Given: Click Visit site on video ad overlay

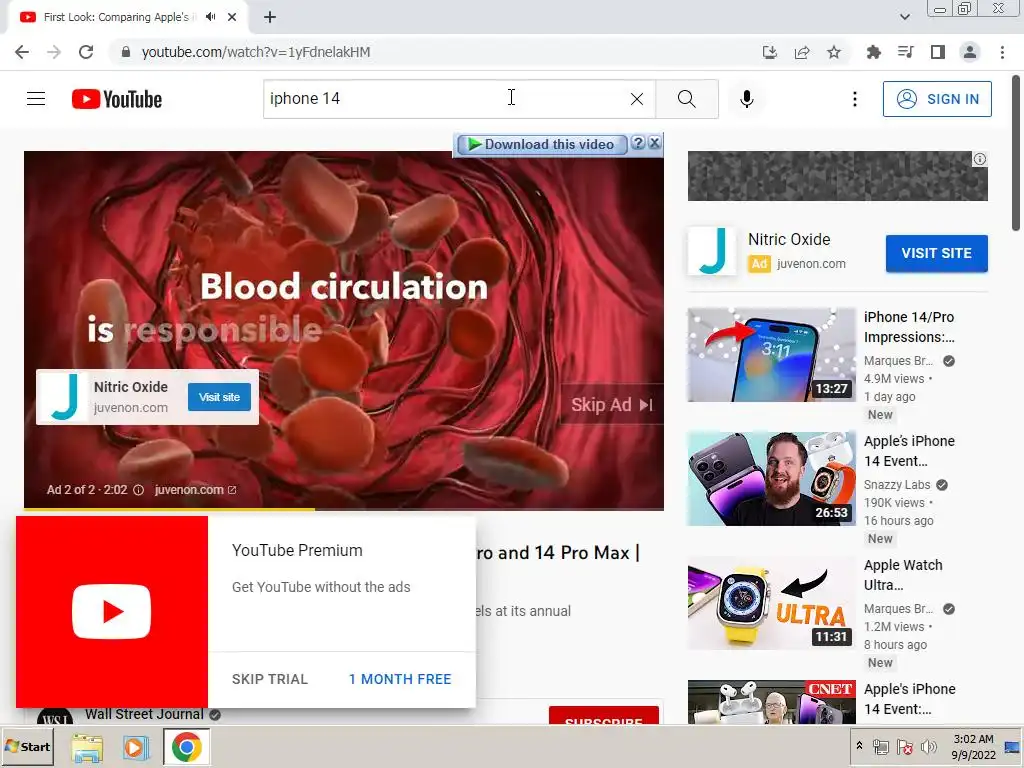Looking at the screenshot, I should (x=219, y=397).
